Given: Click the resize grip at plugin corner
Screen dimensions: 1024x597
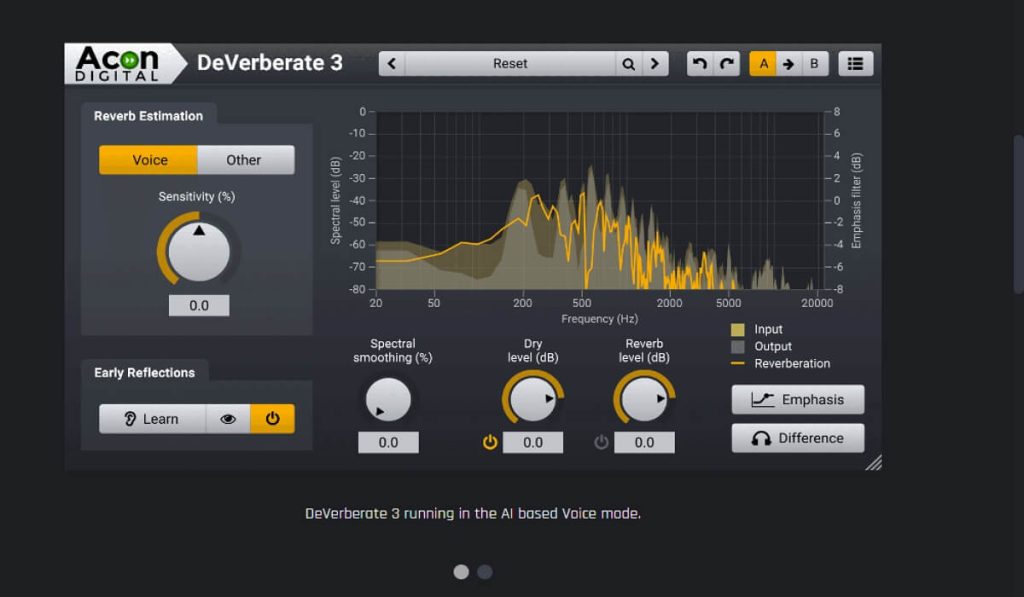Looking at the screenshot, I should click(873, 462).
